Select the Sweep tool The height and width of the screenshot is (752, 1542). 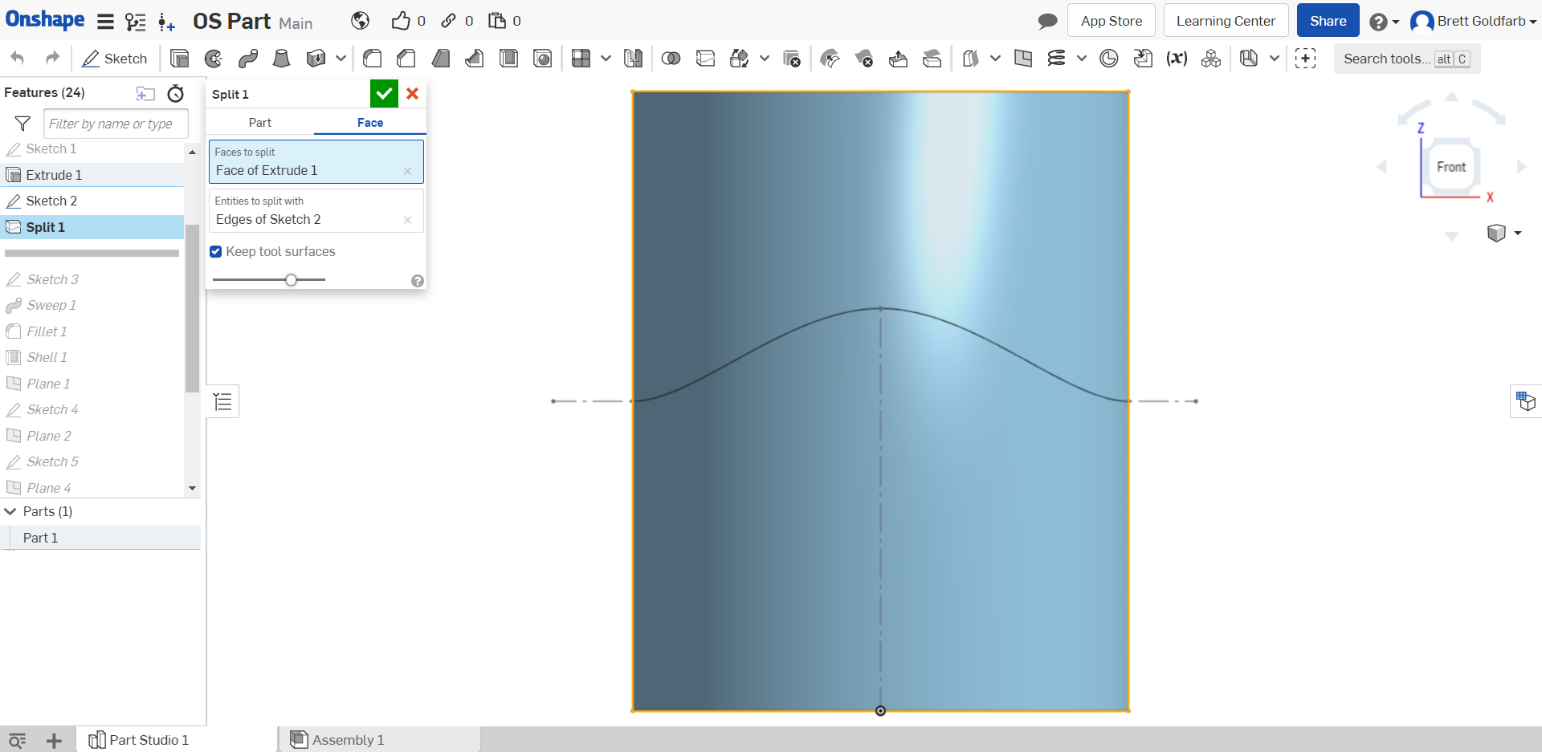(x=247, y=58)
